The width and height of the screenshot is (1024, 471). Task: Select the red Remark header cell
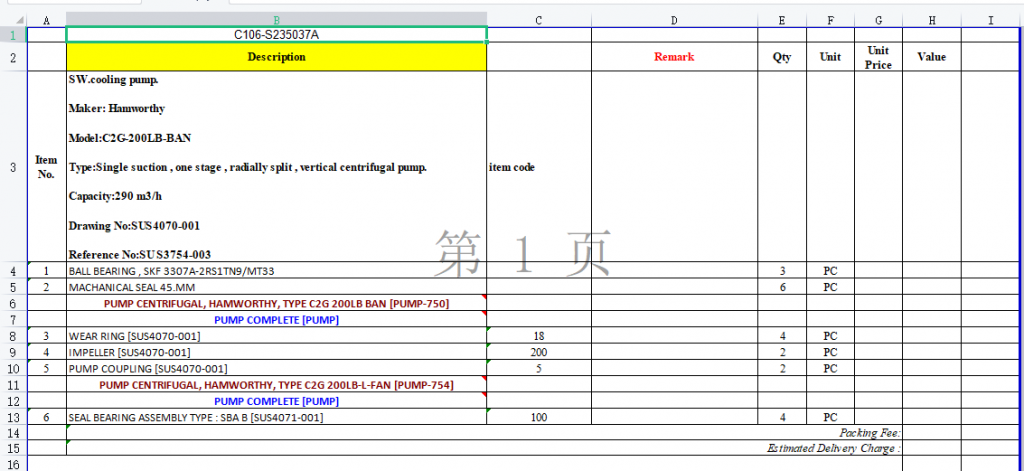[x=674, y=57]
